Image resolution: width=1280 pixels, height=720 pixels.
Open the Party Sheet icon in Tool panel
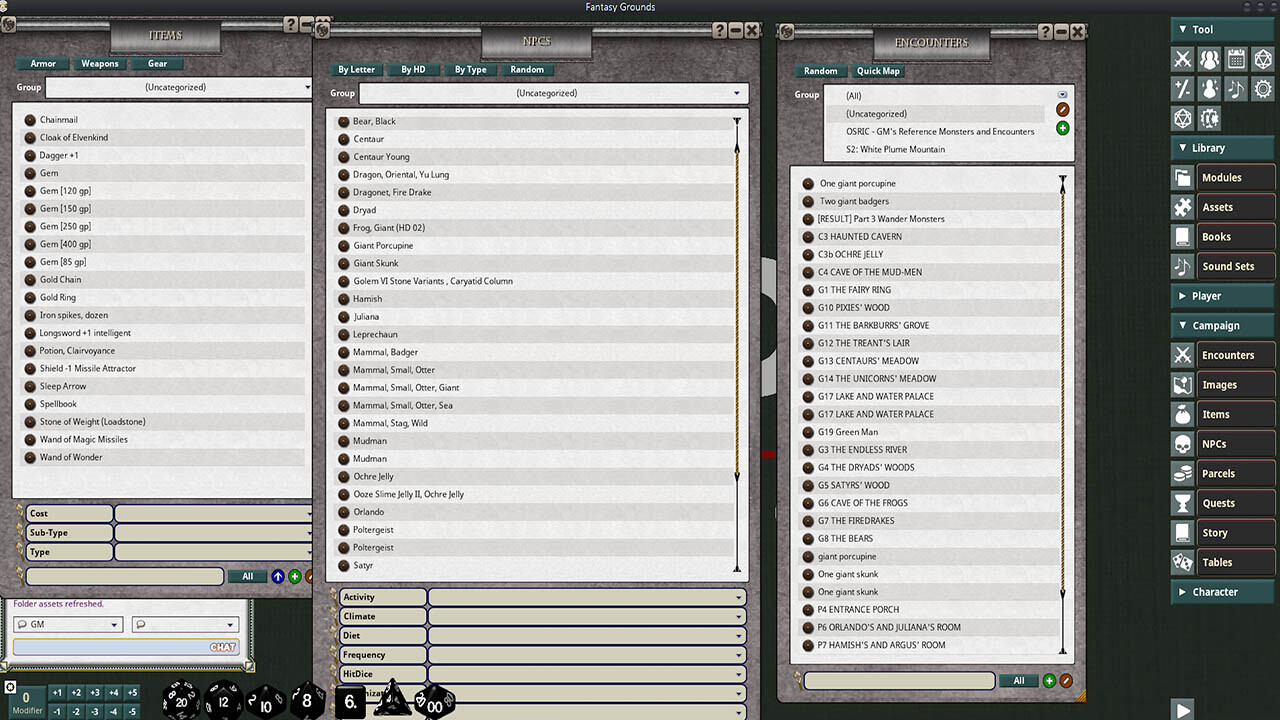[1209, 59]
